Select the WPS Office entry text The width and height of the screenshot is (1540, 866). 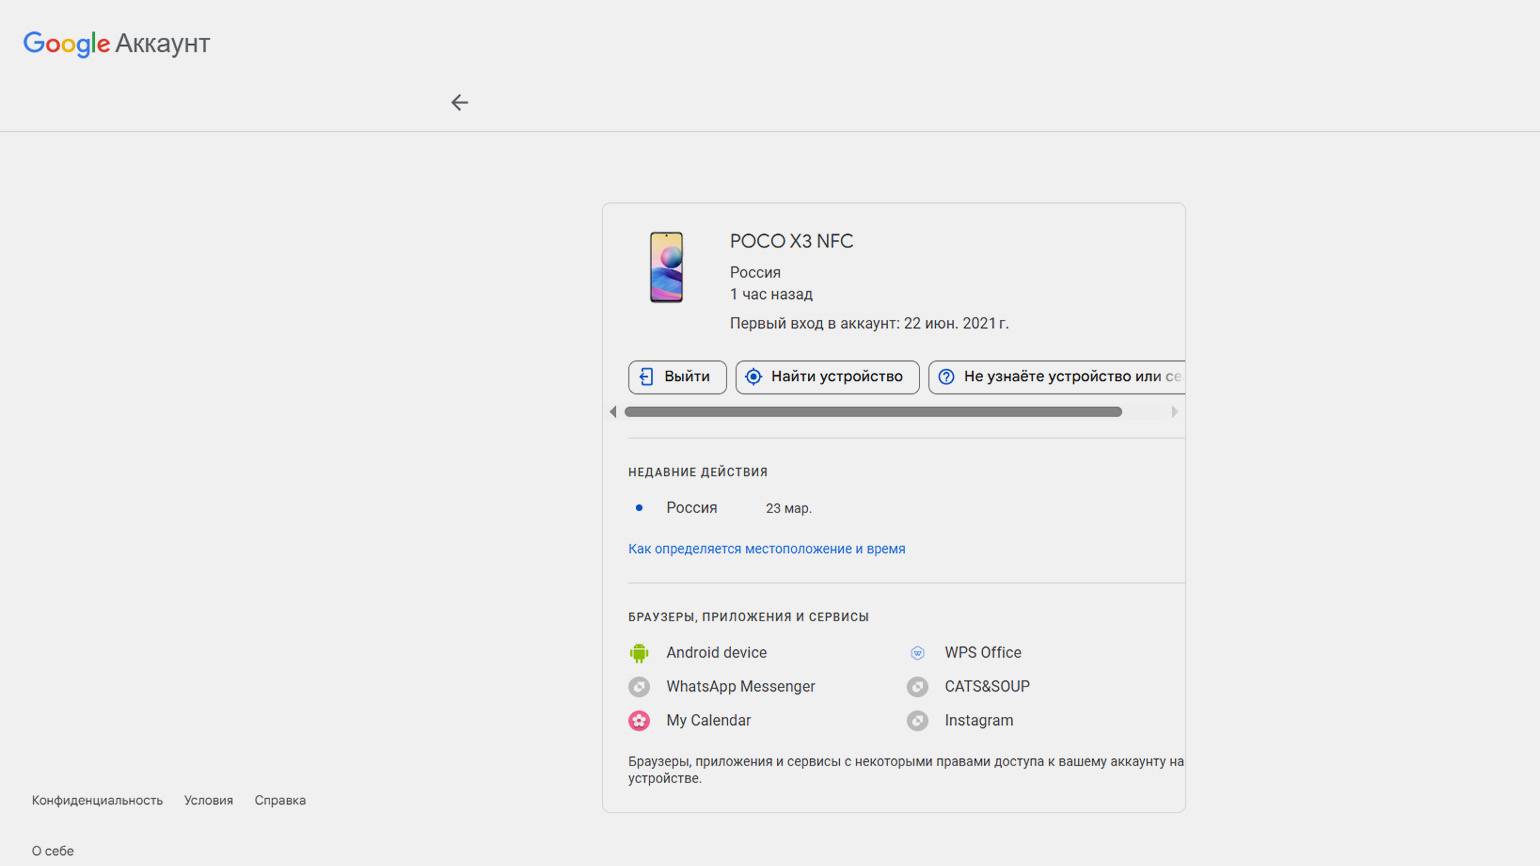coord(983,653)
